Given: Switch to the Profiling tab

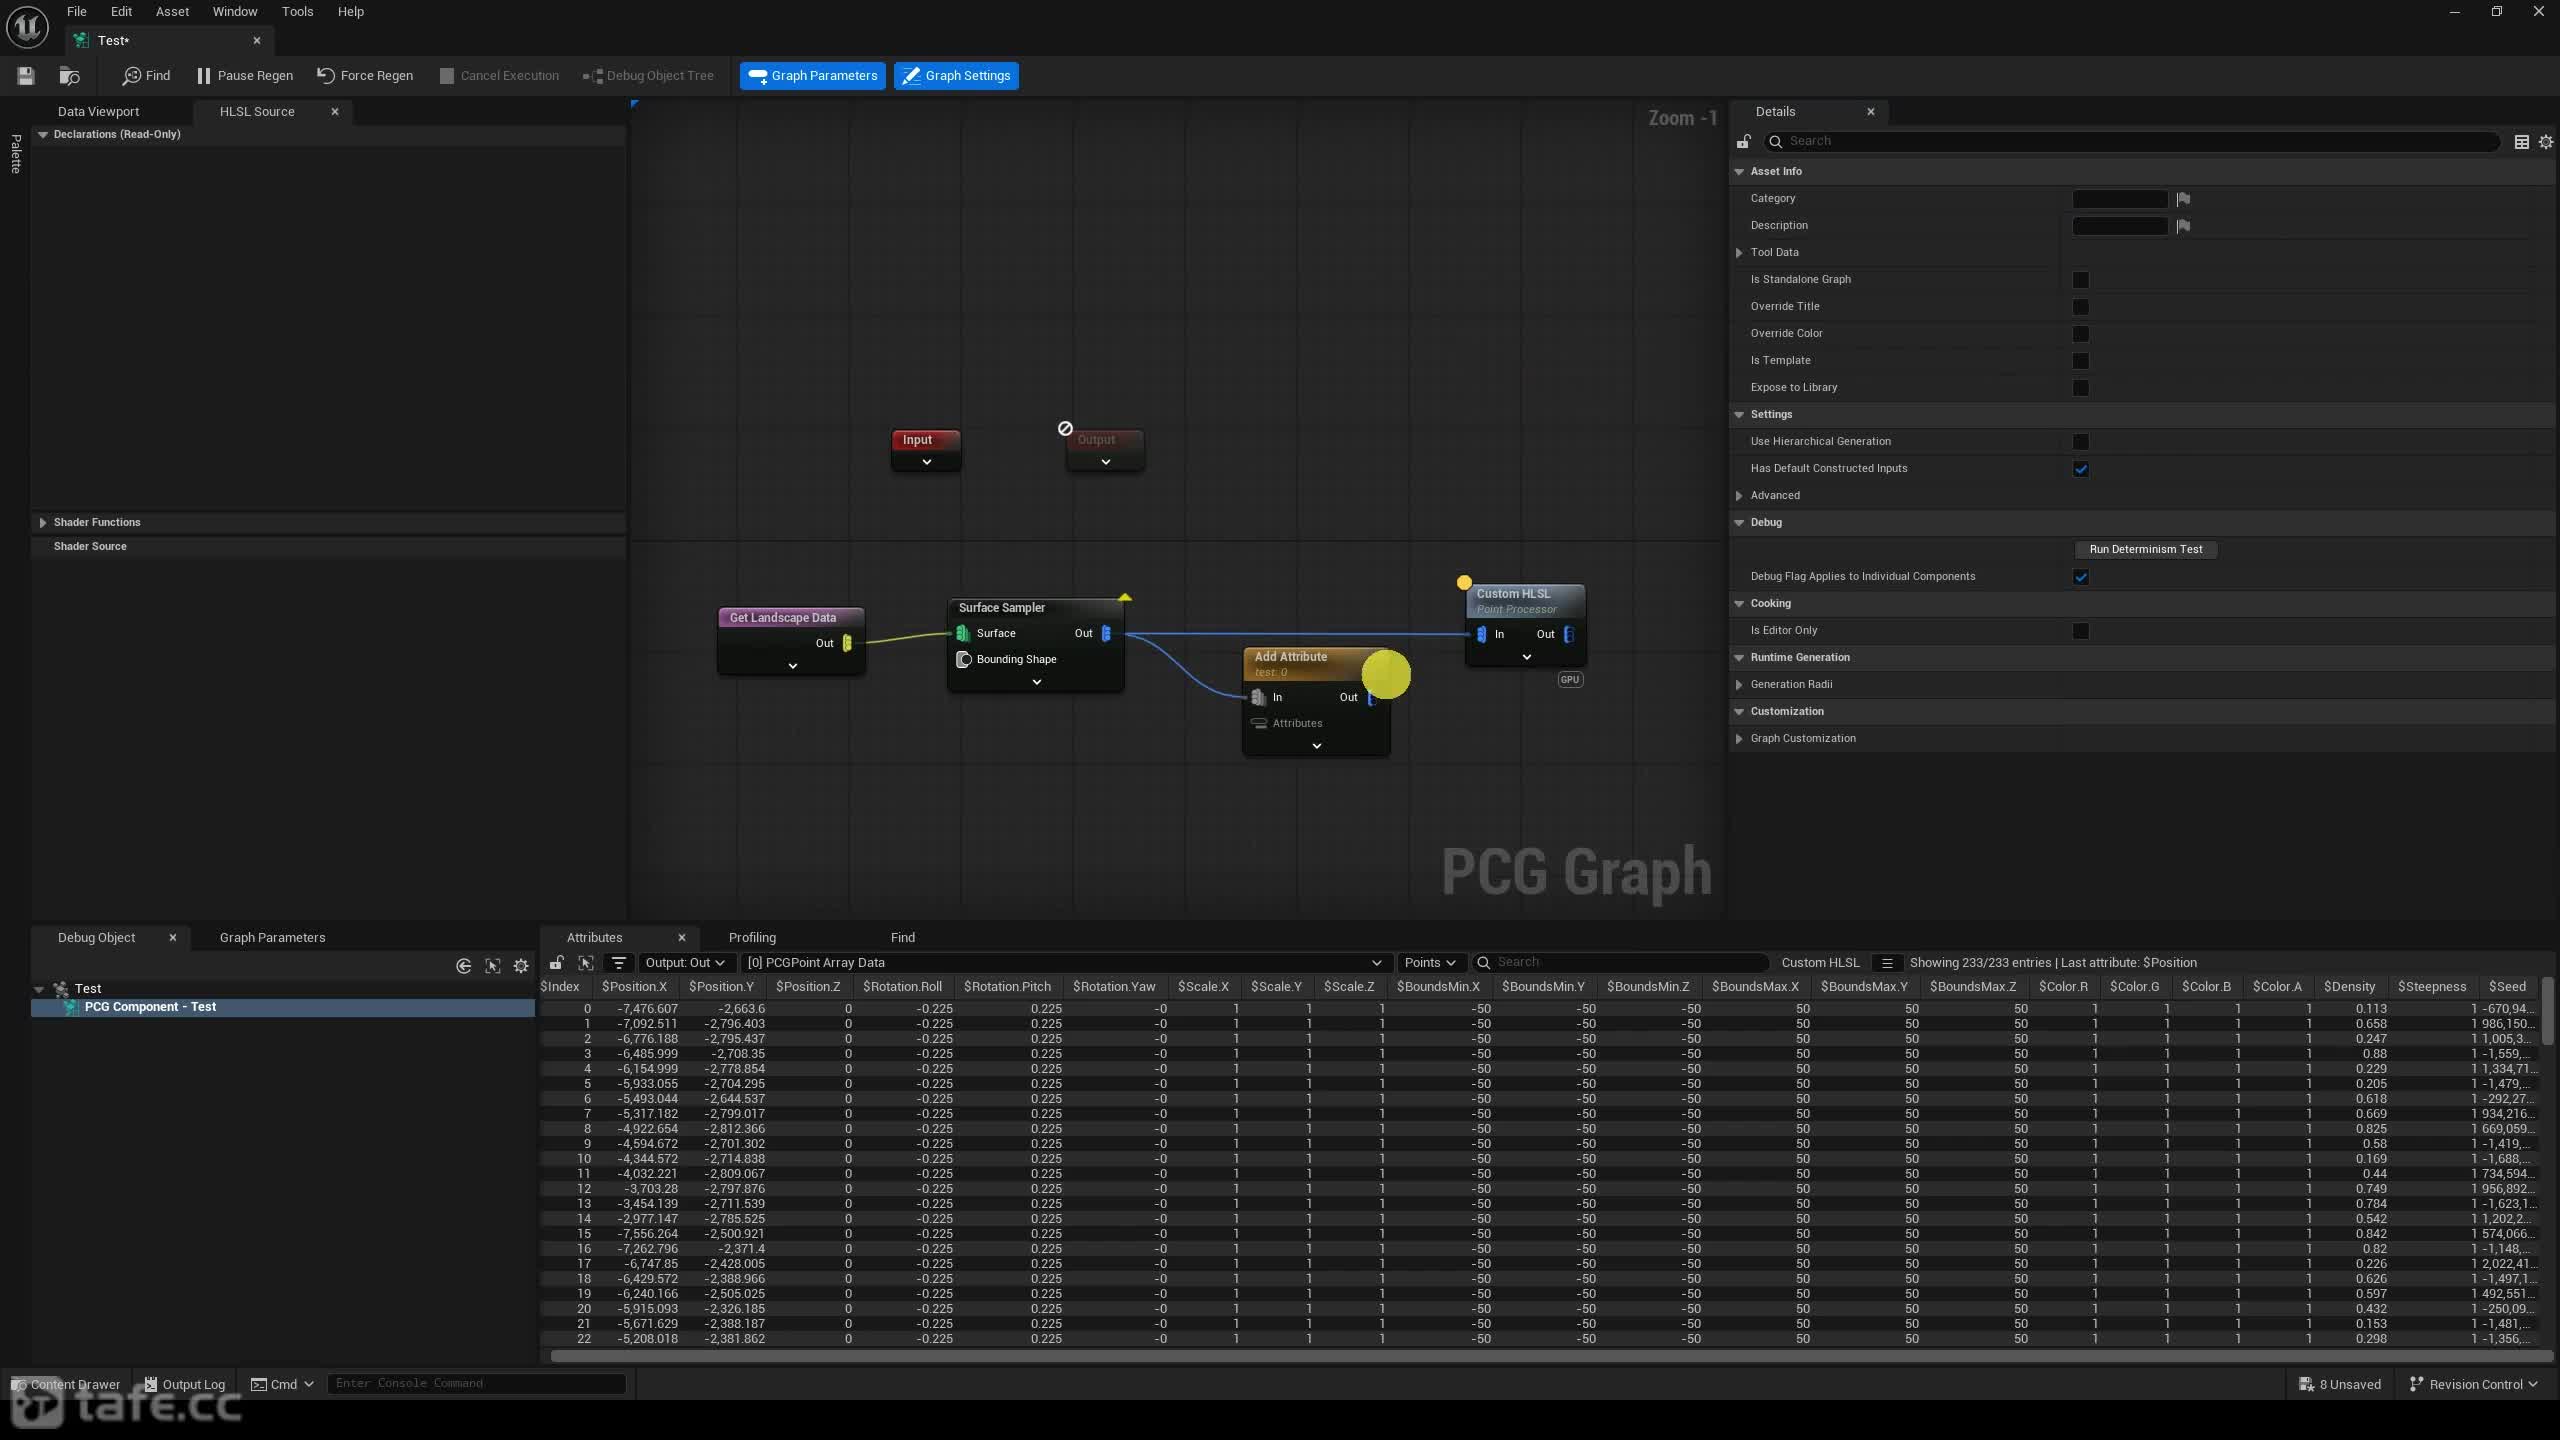Looking at the screenshot, I should tap(752, 938).
